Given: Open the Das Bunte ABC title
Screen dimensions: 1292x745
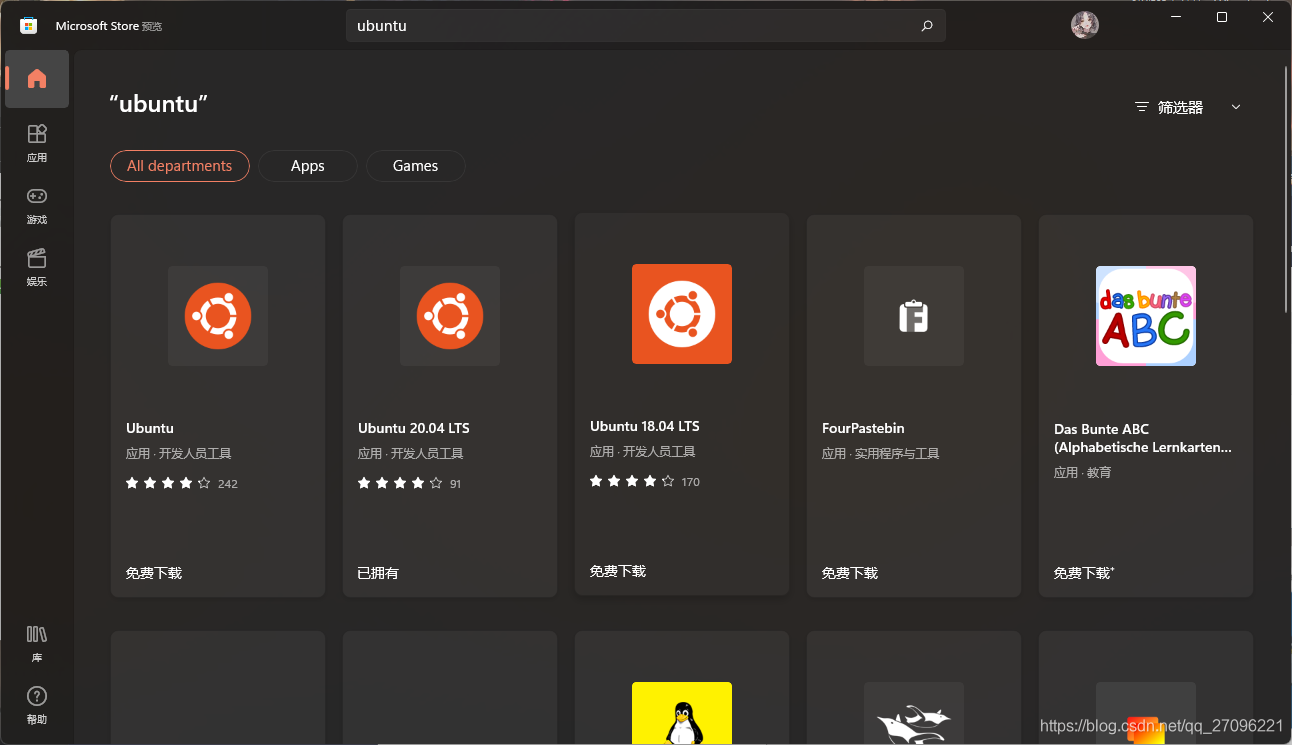Looking at the screenshot, I should 1143,438.
